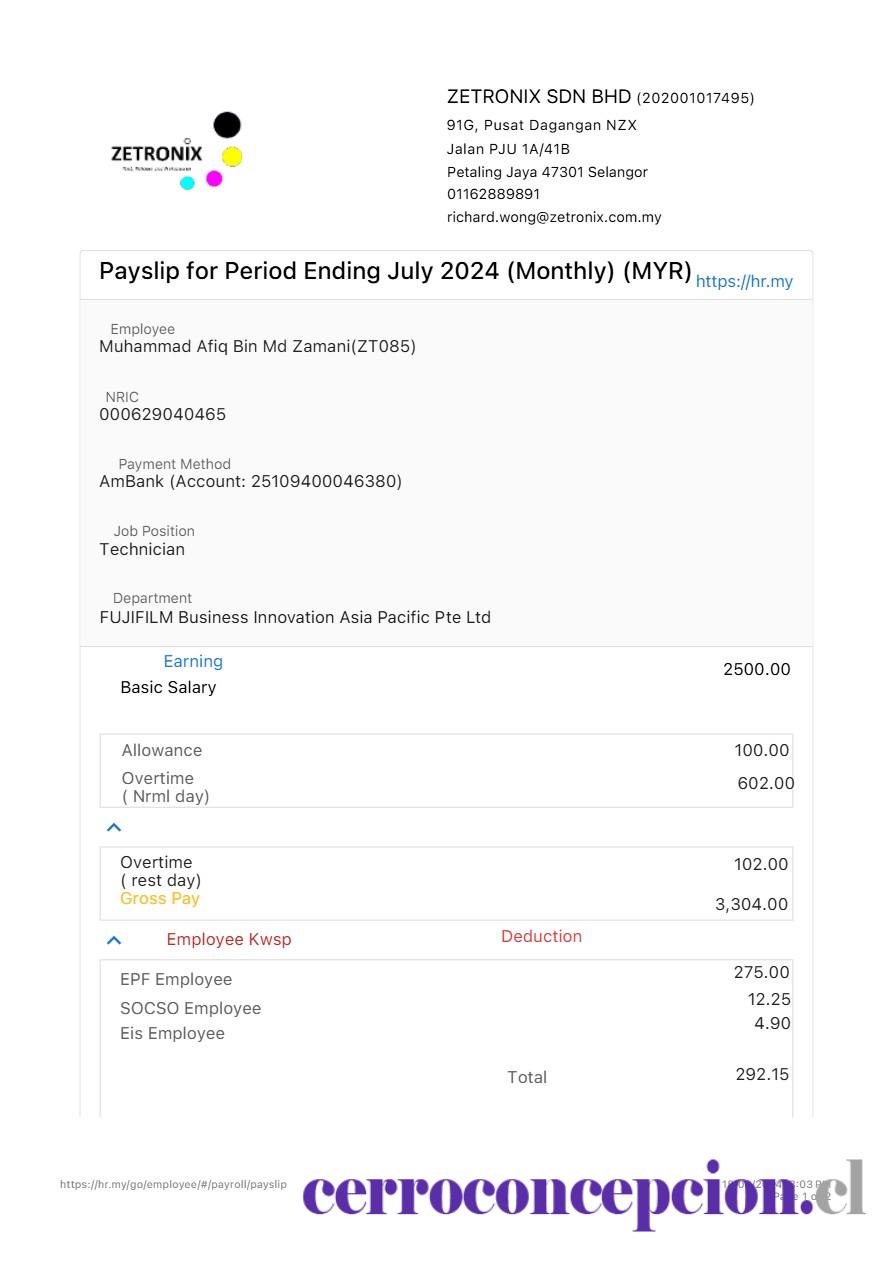
Task: Click the Employee Kwsp label
Action: pyautogui.click(x=229, y=939)
